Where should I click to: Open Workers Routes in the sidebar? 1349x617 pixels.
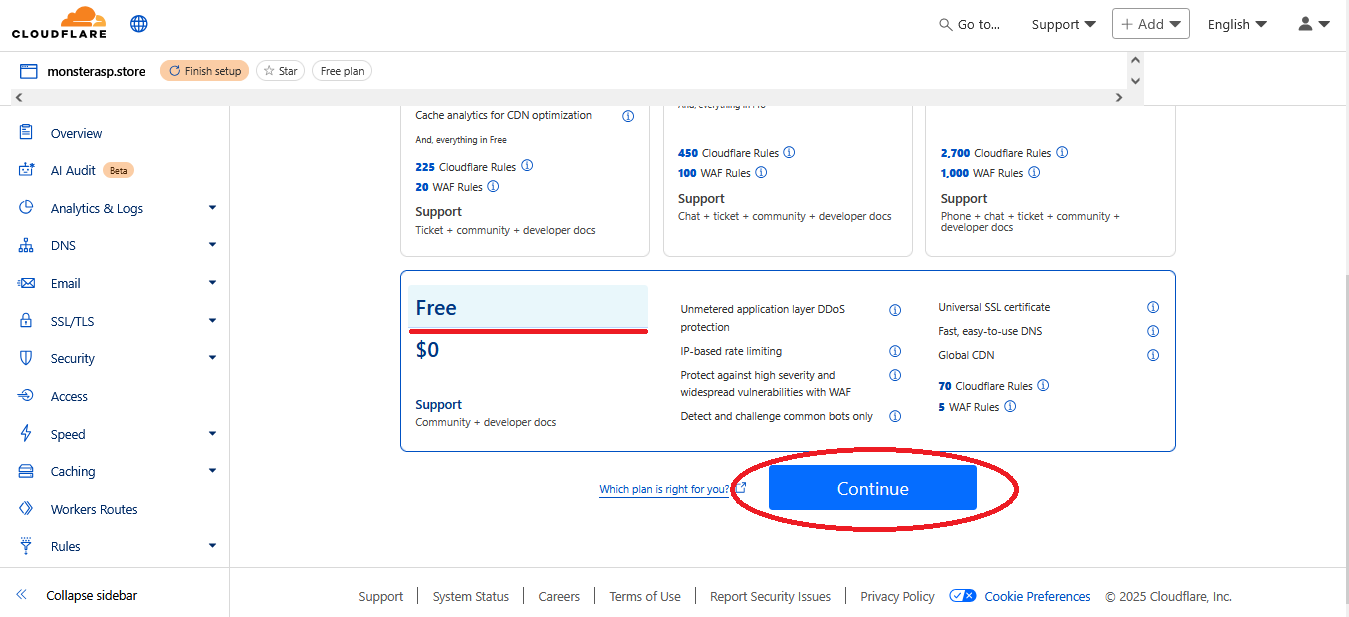click(x=94, y=509)
